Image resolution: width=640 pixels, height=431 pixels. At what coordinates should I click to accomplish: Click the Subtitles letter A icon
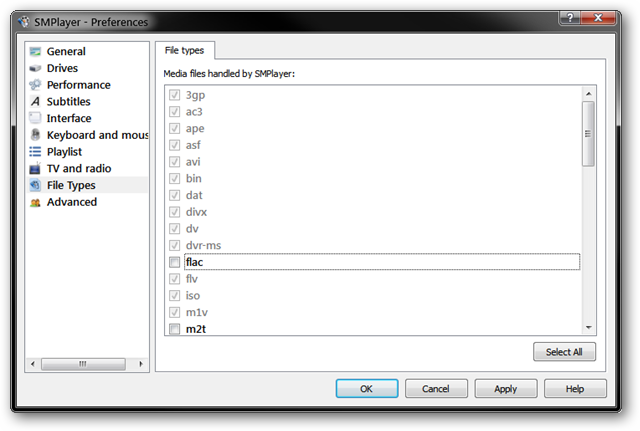[36, 101]
